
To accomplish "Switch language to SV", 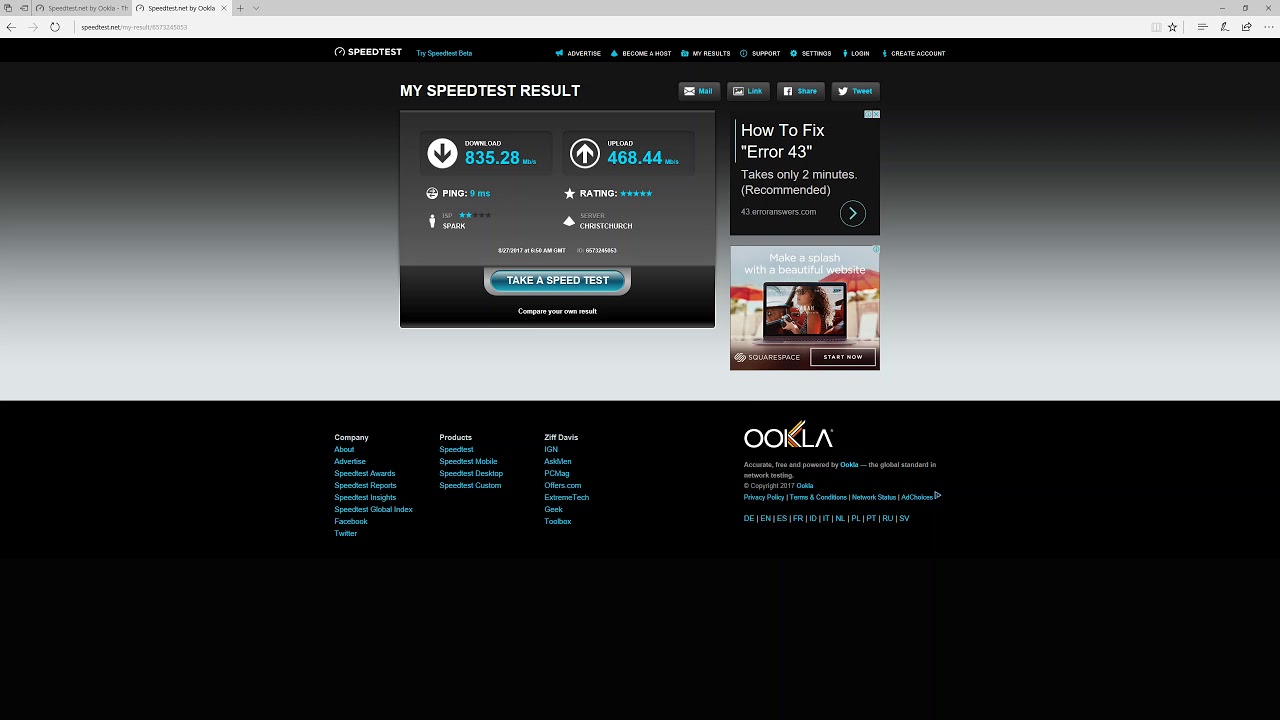I will tap(904, 519).
